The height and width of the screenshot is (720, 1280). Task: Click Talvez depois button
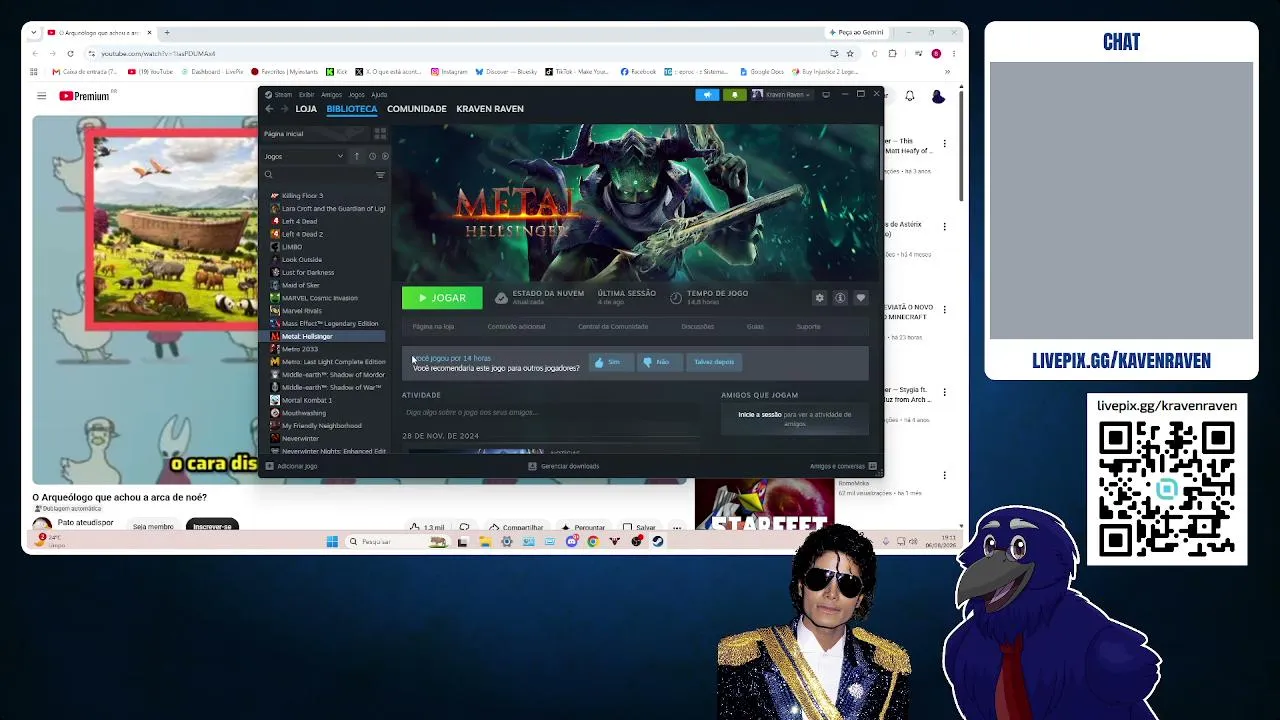[x=714, y=362]
